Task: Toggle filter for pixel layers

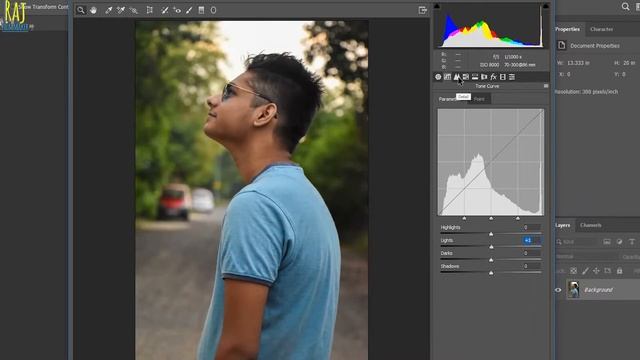Action: (607, 242)
